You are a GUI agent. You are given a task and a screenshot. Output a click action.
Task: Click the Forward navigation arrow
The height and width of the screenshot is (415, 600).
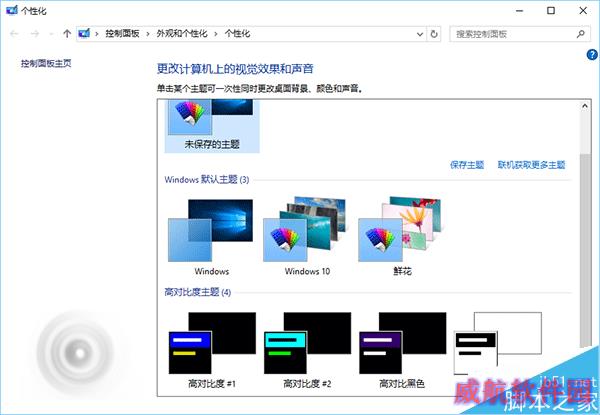coord(35,34)
